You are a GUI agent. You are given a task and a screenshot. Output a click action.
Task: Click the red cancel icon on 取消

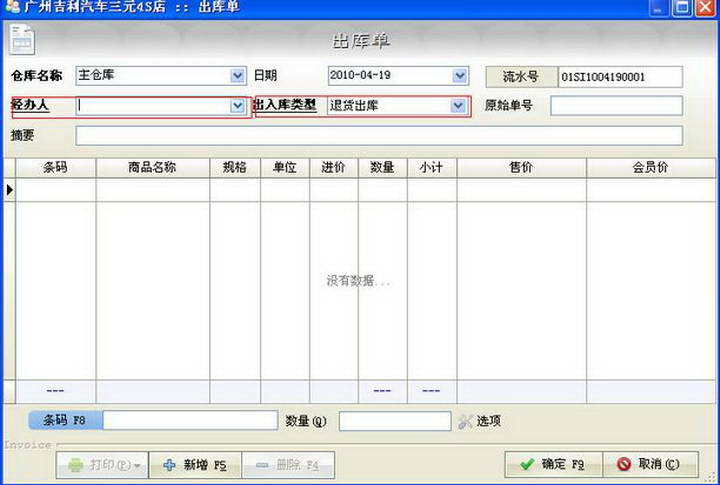tap(624, 464)
